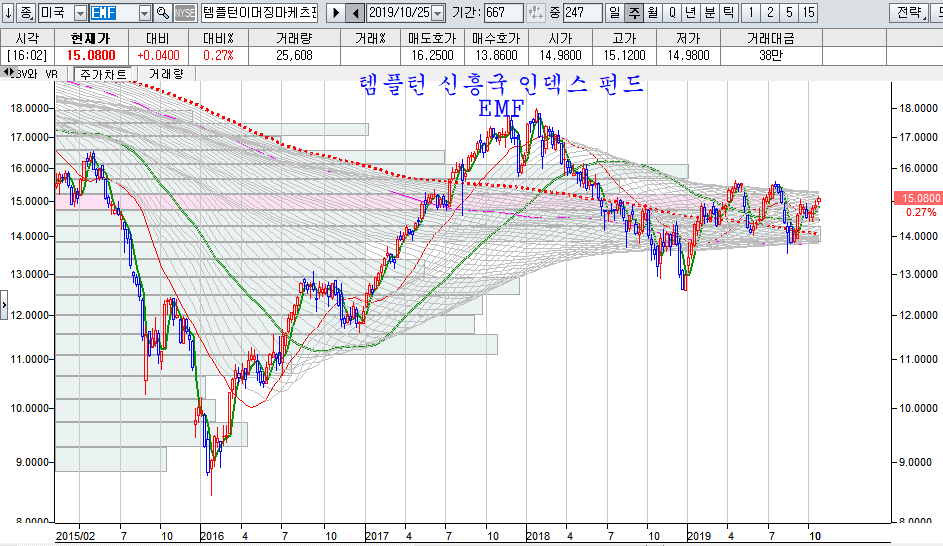Click the 매수호가 column header
The image size is (943, 546).
[496, 38]
